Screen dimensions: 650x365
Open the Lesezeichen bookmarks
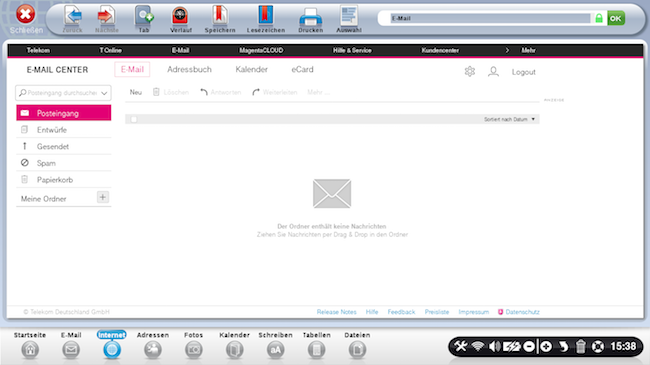[265, 16]
